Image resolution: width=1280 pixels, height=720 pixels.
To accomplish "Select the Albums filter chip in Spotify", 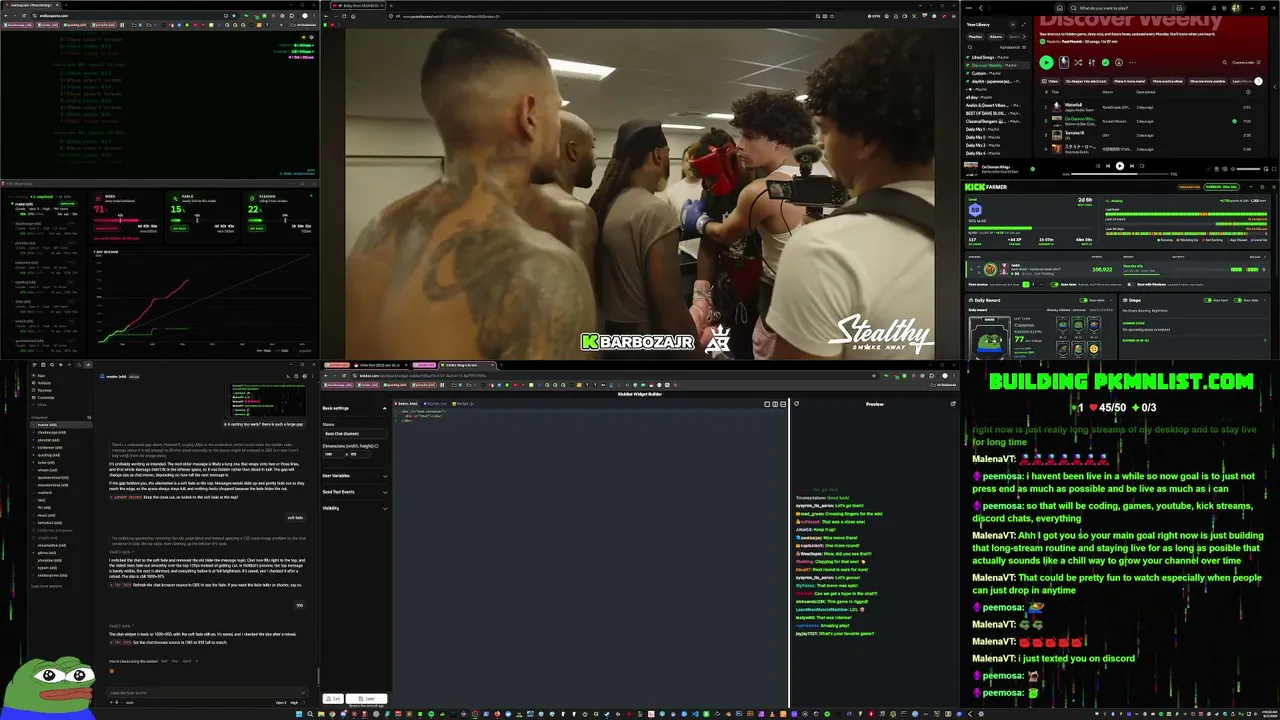I will pos(996,37).
